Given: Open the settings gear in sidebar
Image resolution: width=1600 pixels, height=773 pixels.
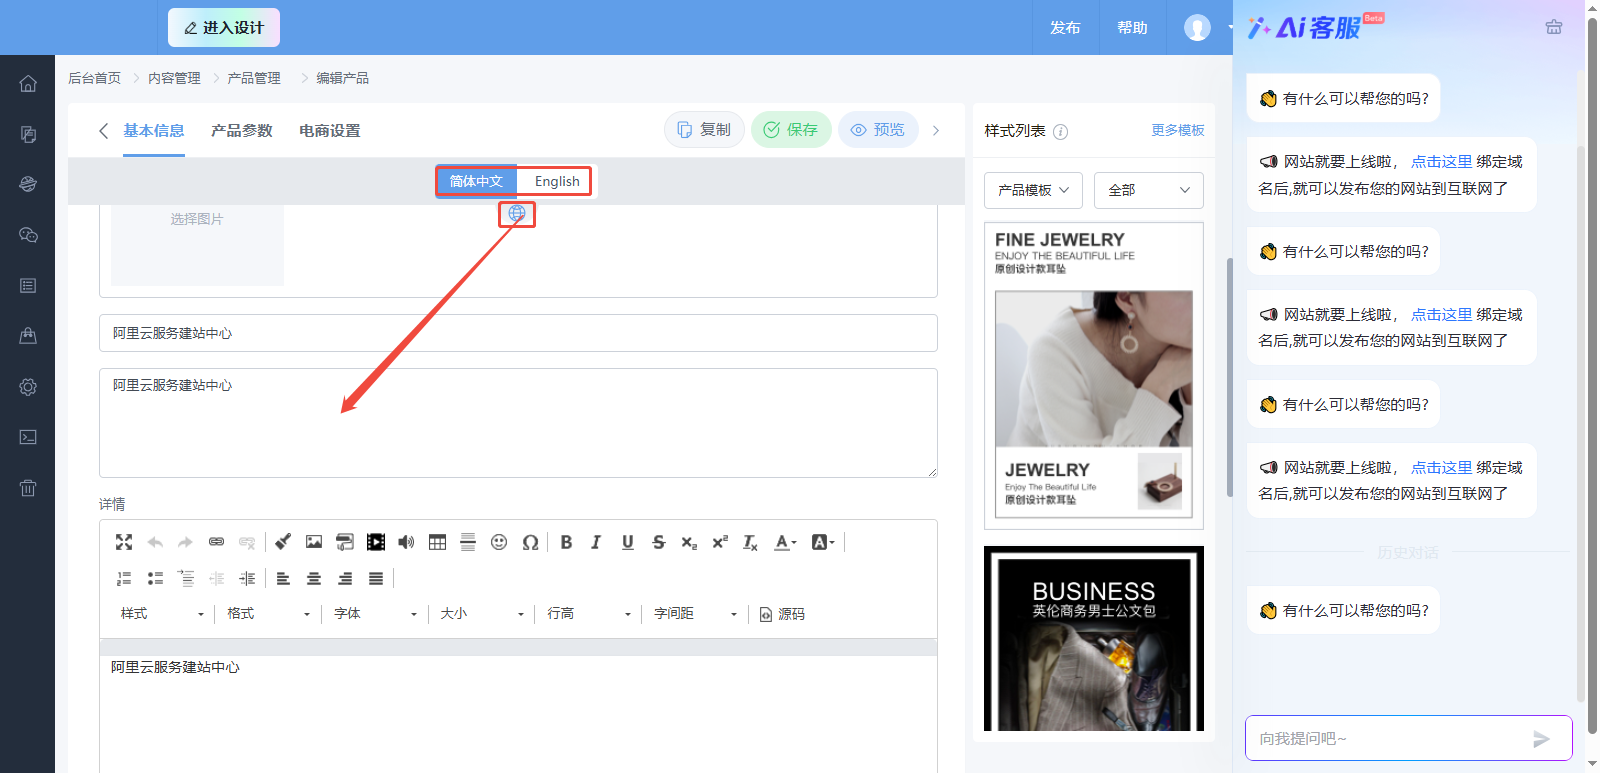Looking at the screenshot, I should [x=28, y=387].
